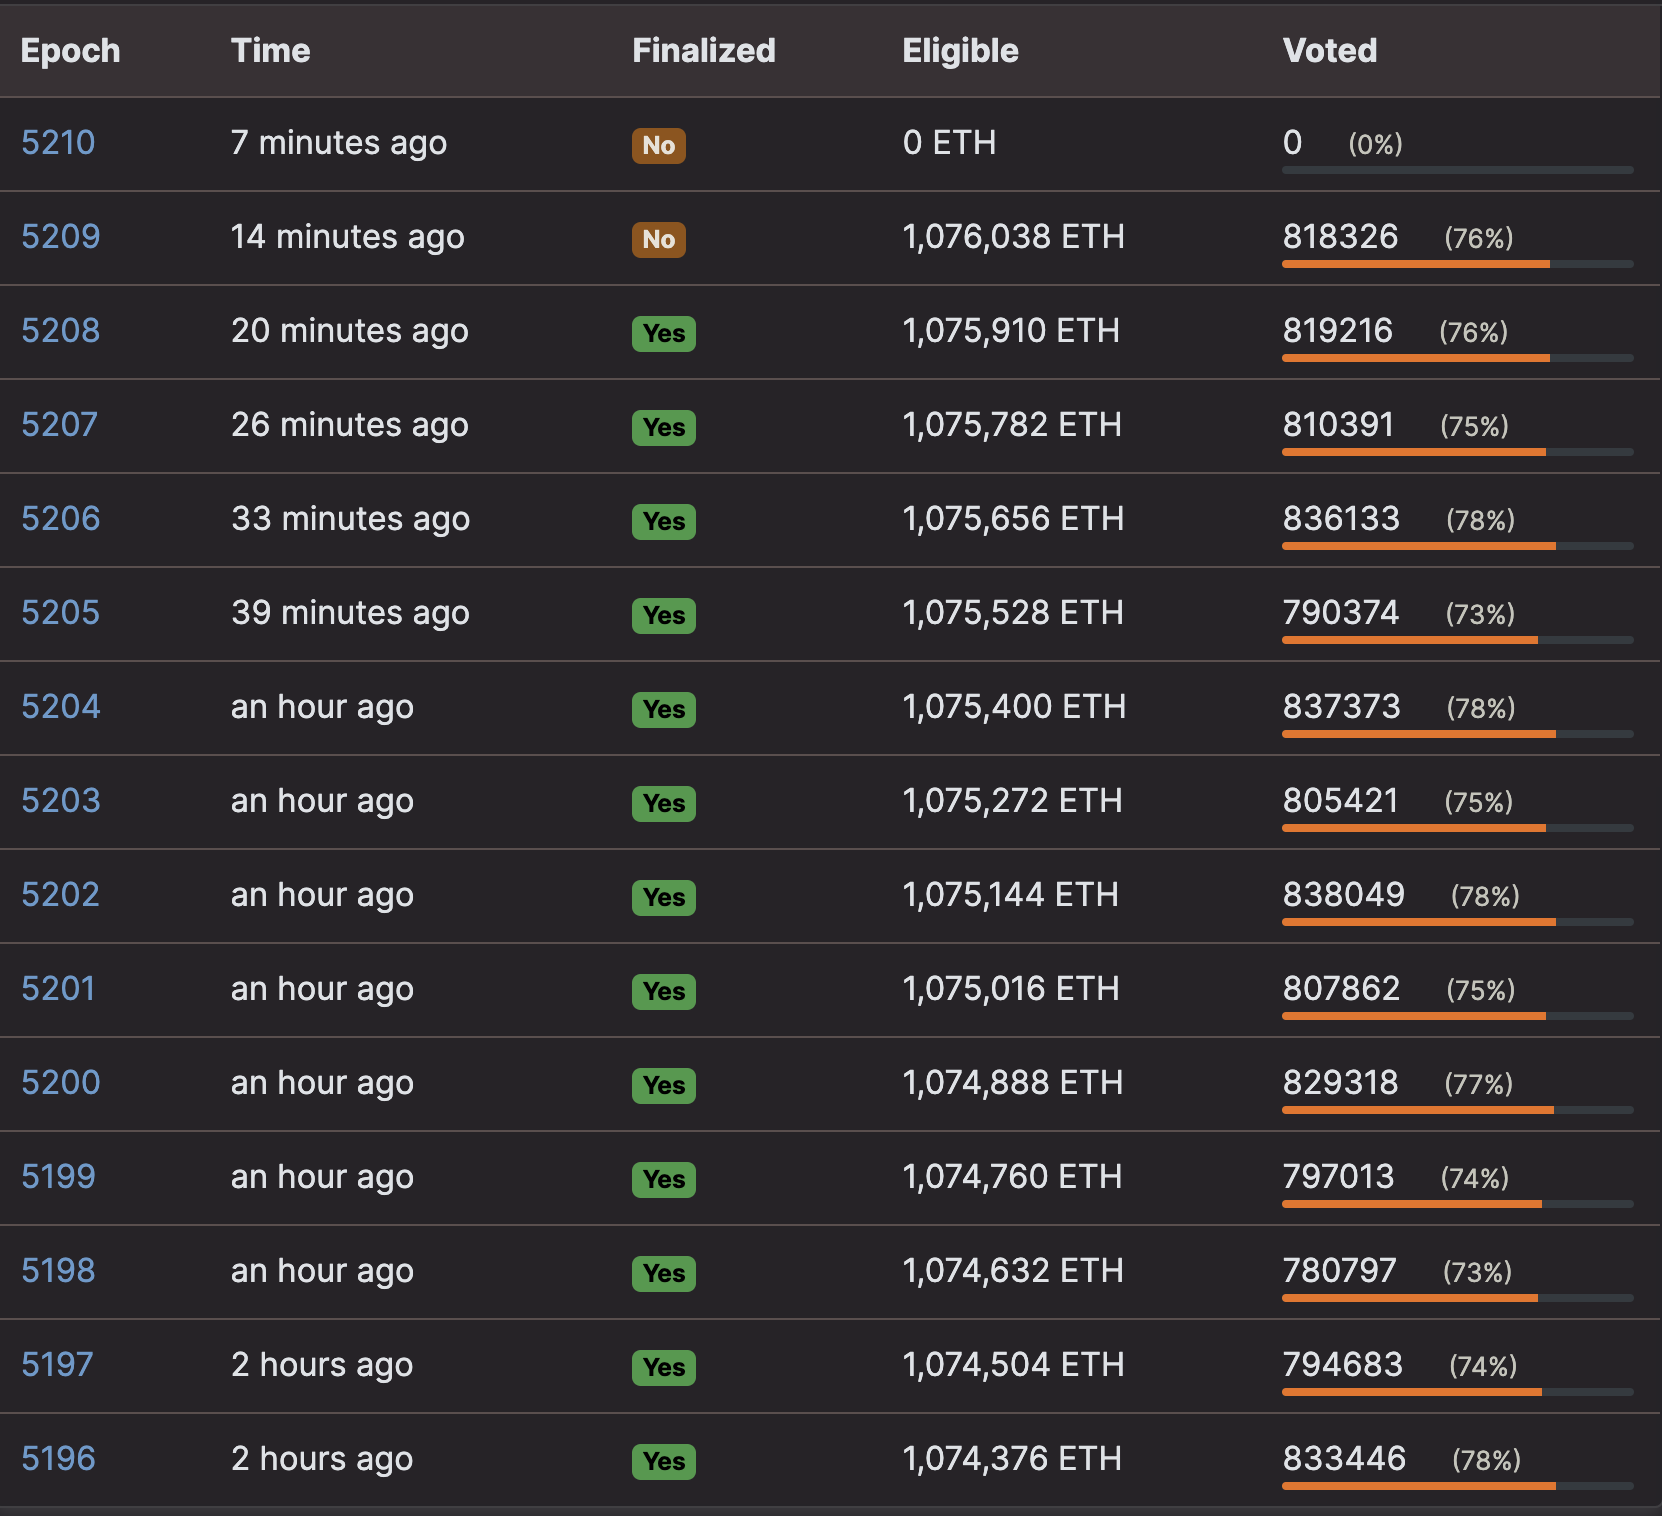Click the '39 minutes ago' time cell
This screenshot has width=1662, height=1516.
point(351,613)
